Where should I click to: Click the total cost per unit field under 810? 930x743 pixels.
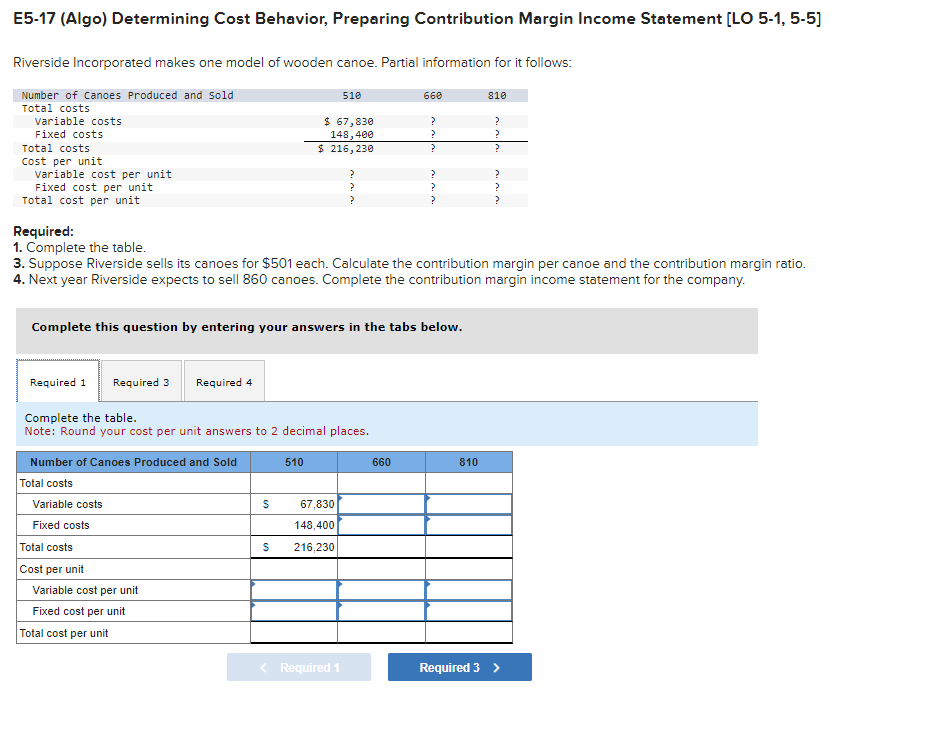[x=469, y=632]
